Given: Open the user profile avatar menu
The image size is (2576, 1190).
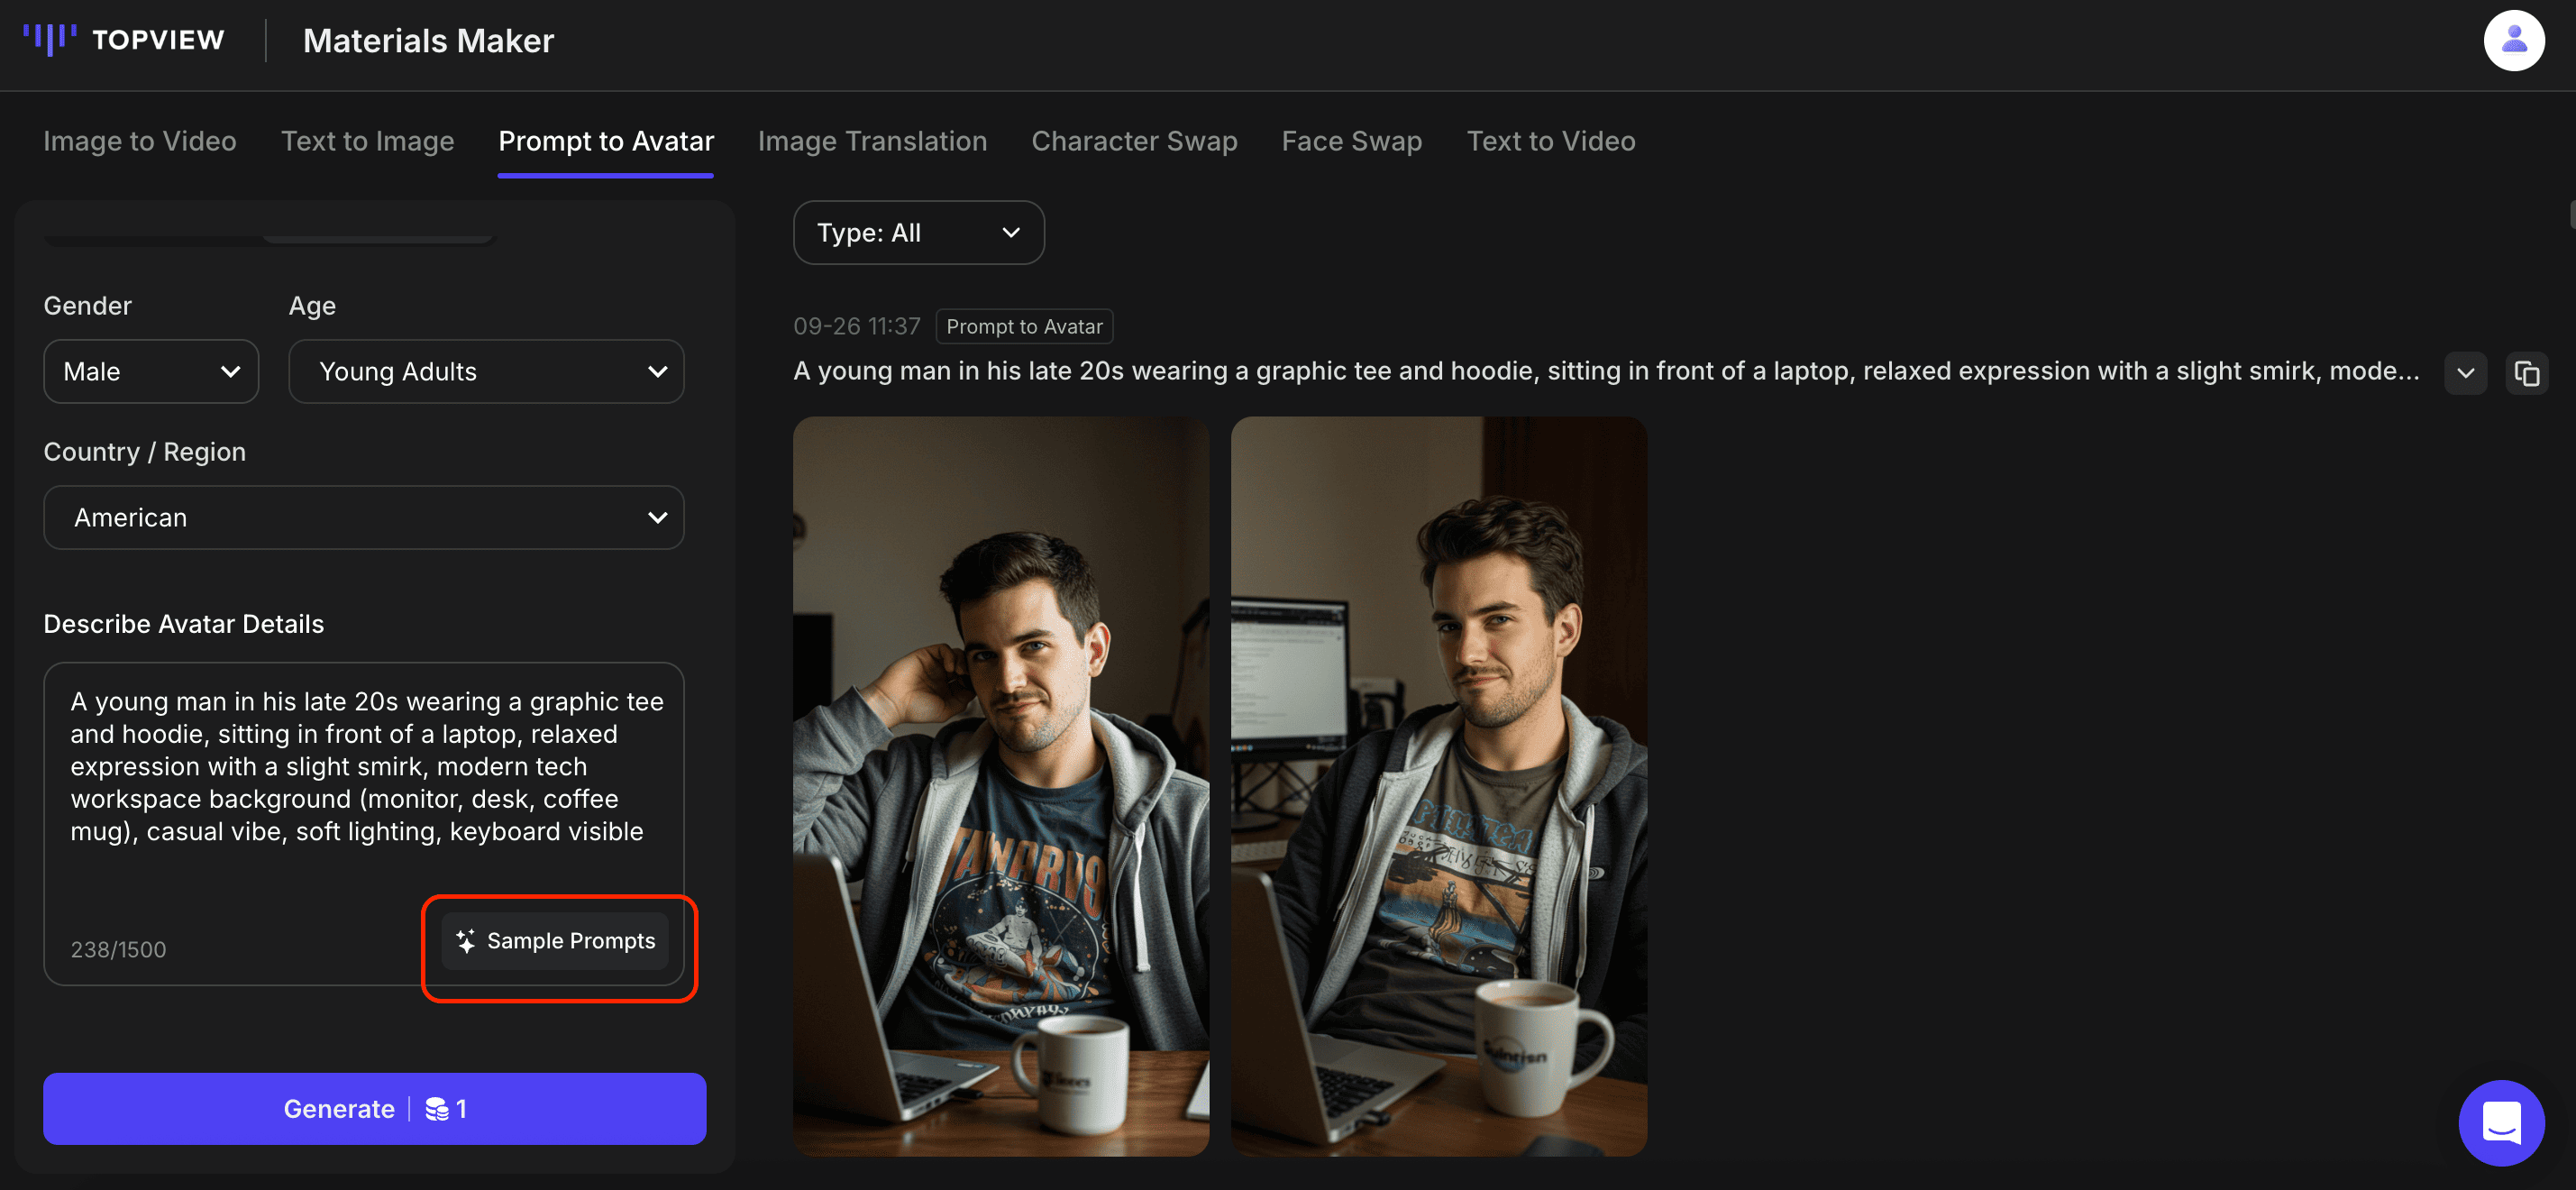Looking at the screenshot, I should pos(2513,40).
